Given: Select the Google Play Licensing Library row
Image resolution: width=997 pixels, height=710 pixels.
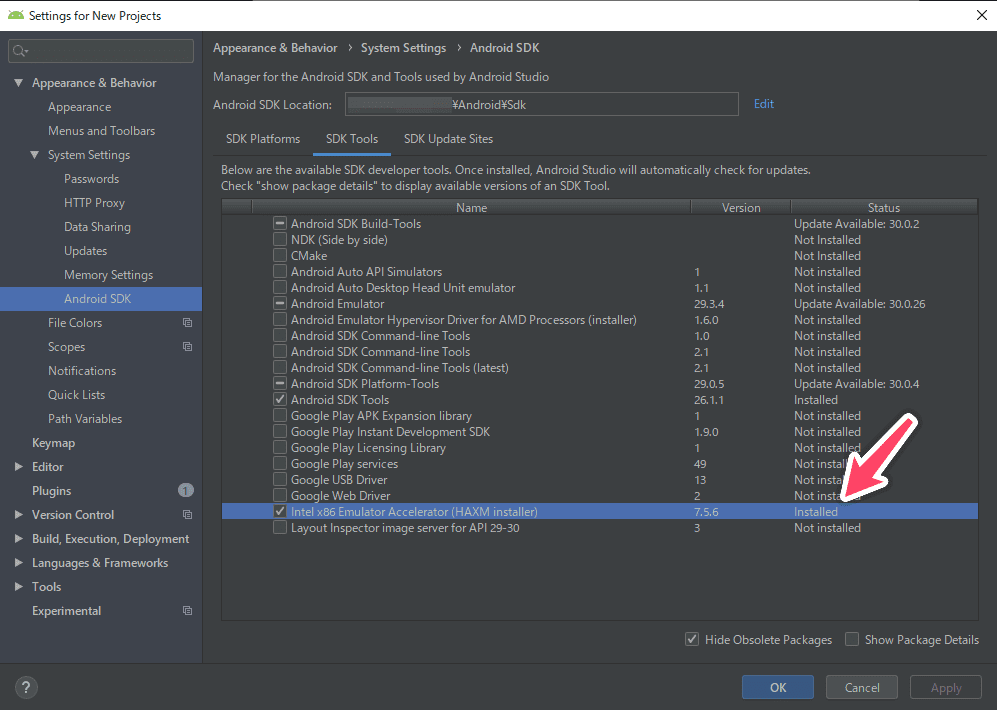Looking at the screenshot, I should pos(600,448).
